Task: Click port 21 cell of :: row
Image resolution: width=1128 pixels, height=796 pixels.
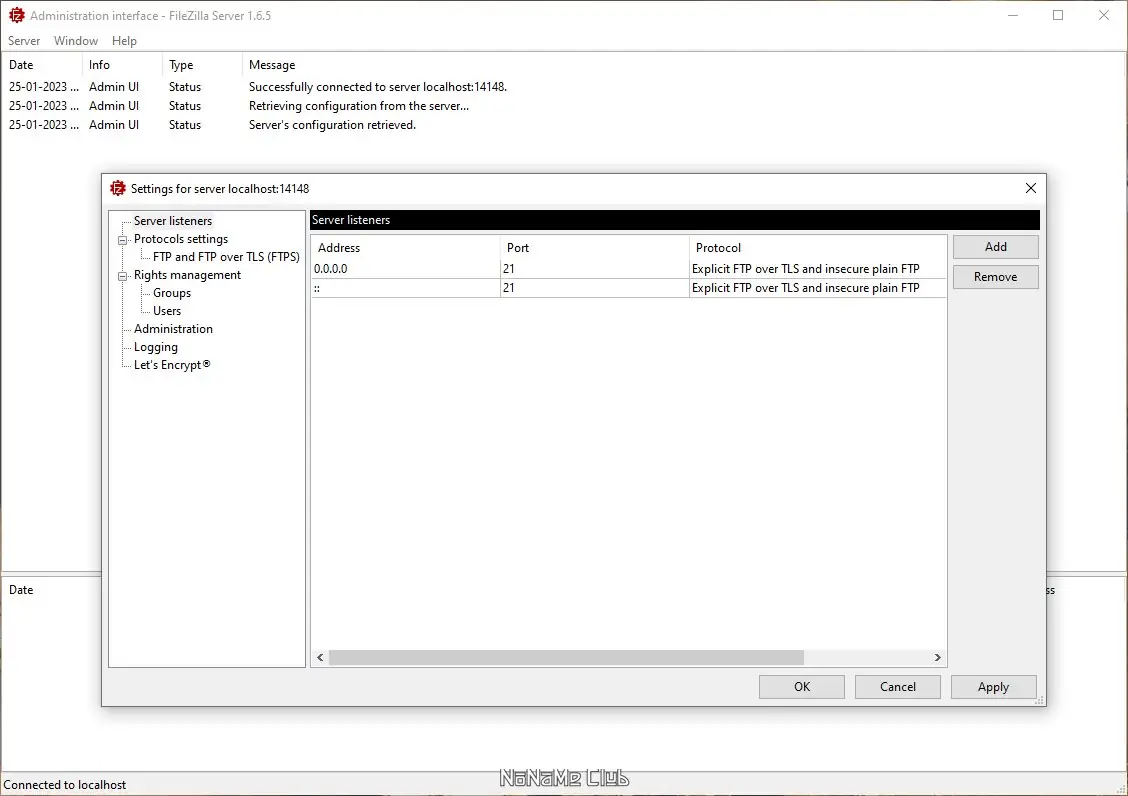Action: coord(594,288)
